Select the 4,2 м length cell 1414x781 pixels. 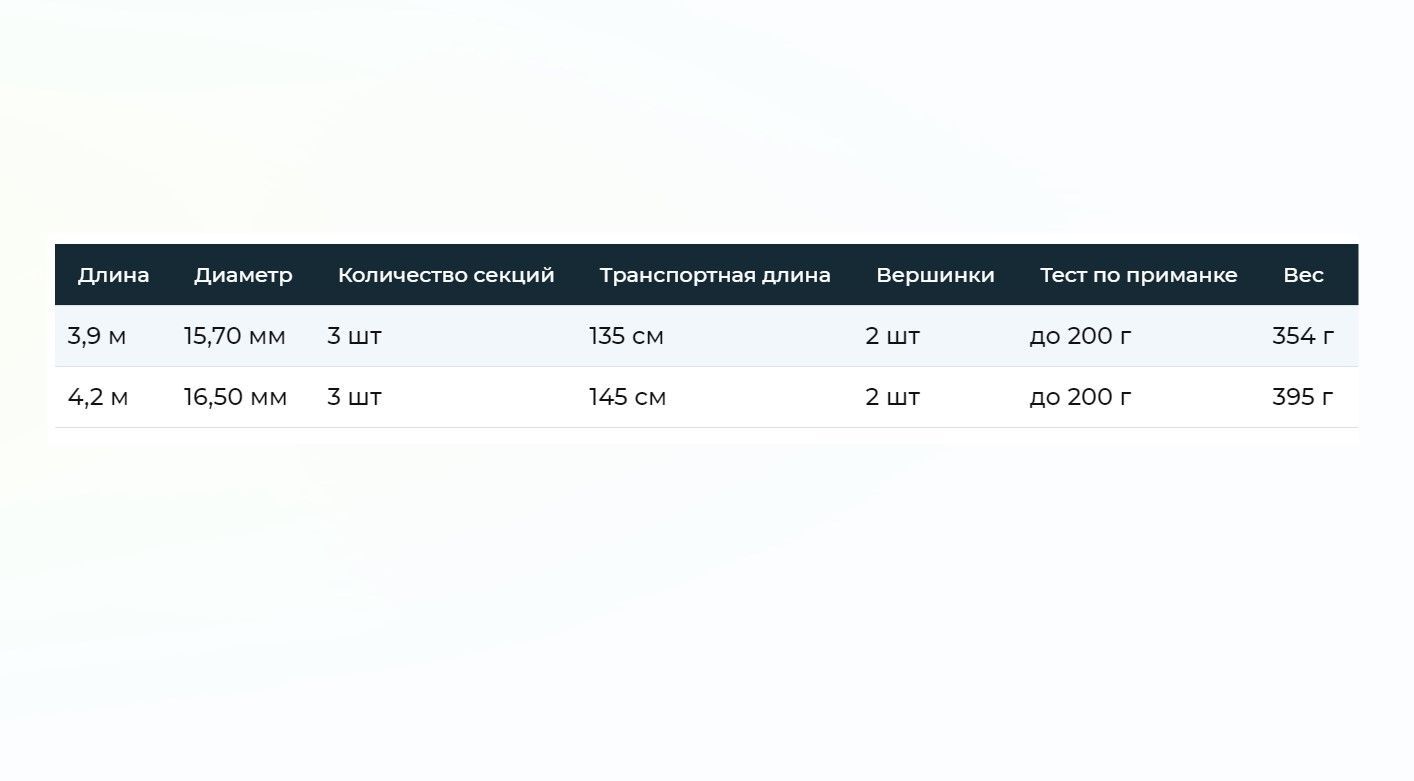[x=98, y=397]
